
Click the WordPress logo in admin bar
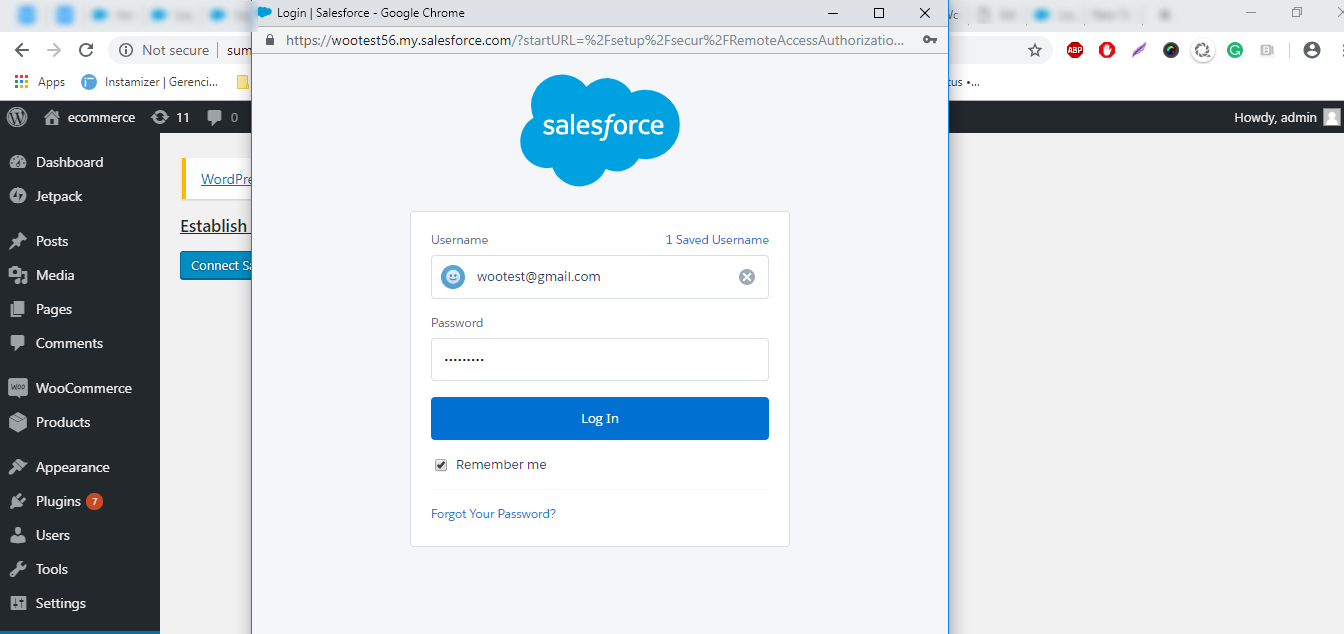tap(17, 117)
